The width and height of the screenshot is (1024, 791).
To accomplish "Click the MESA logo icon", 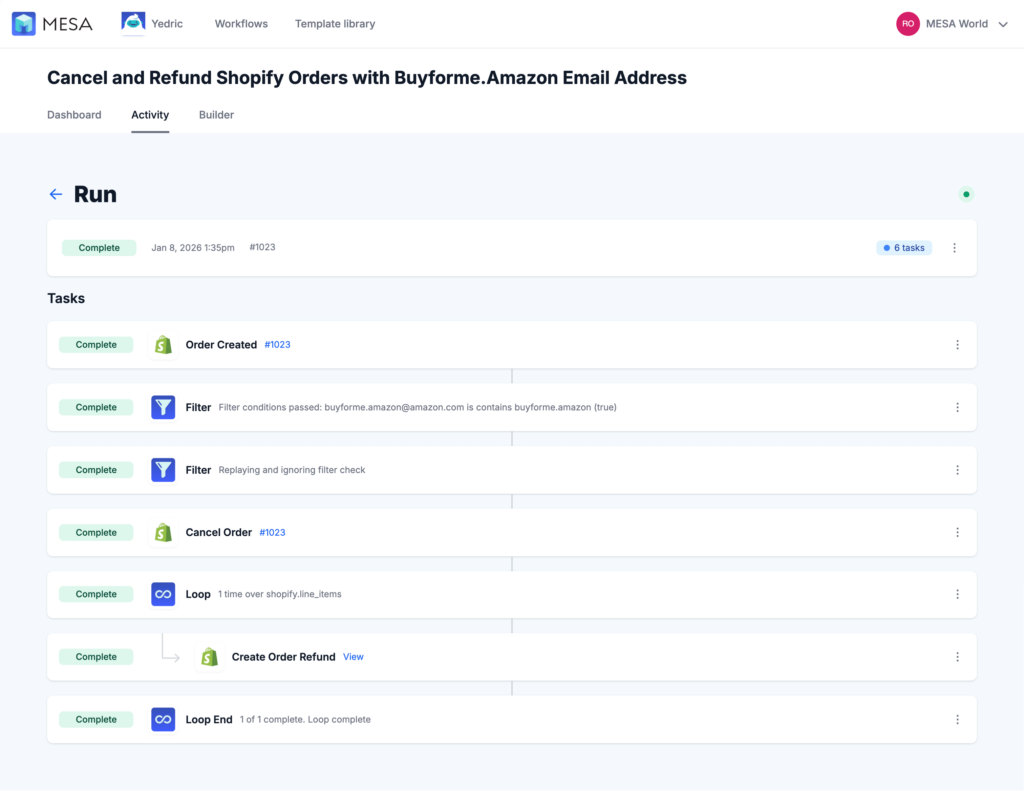I will click(x=24, y=24).
